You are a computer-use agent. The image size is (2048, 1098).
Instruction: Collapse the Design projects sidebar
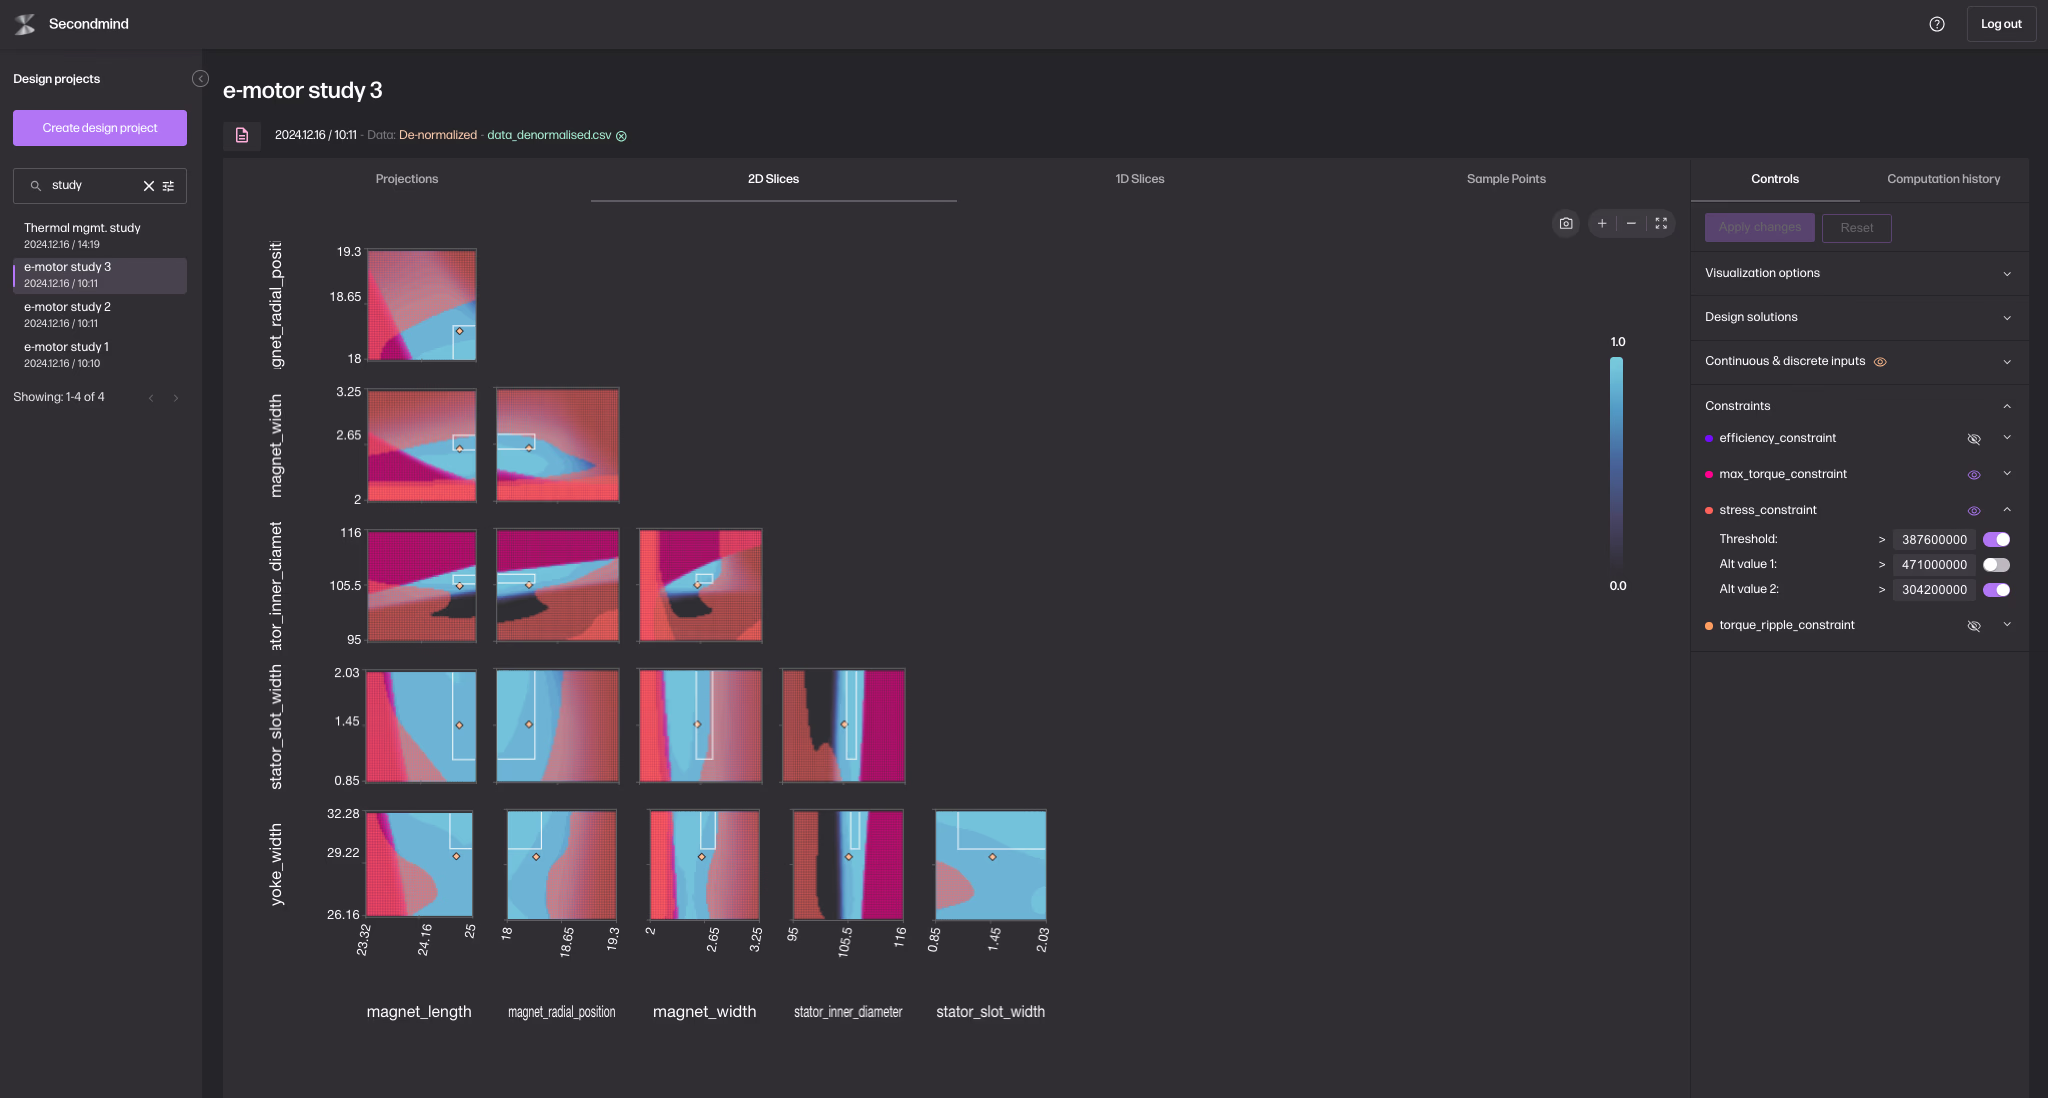coord(200,79)
